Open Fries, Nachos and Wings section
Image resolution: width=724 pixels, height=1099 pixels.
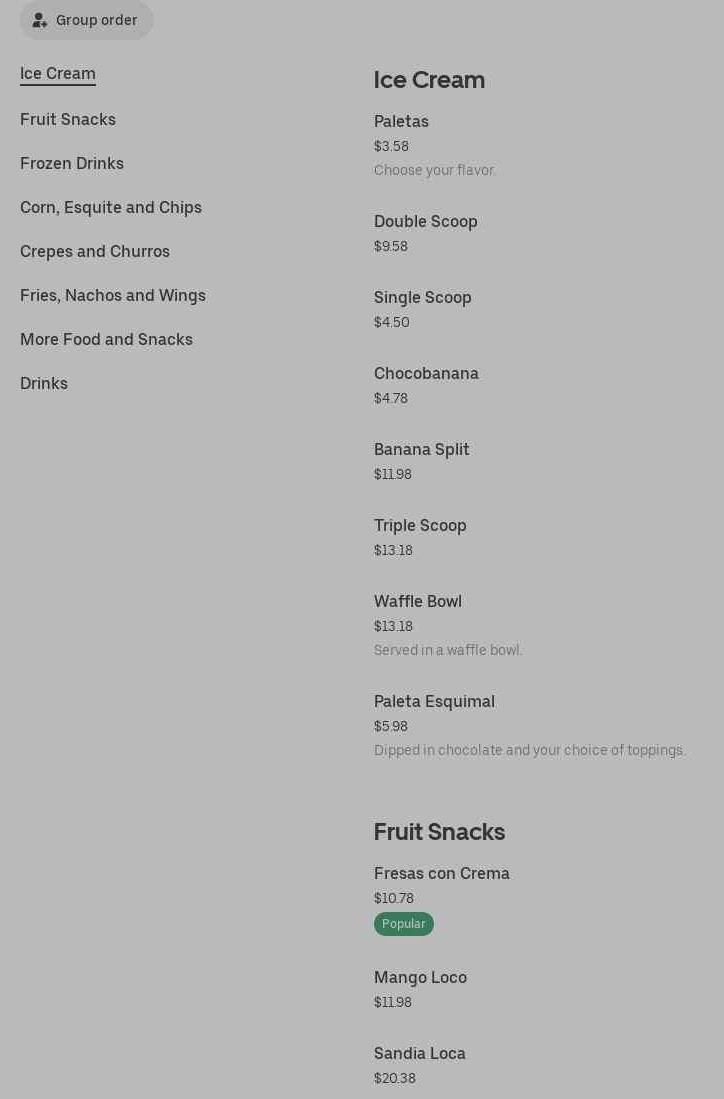click(x=113, y=295)
